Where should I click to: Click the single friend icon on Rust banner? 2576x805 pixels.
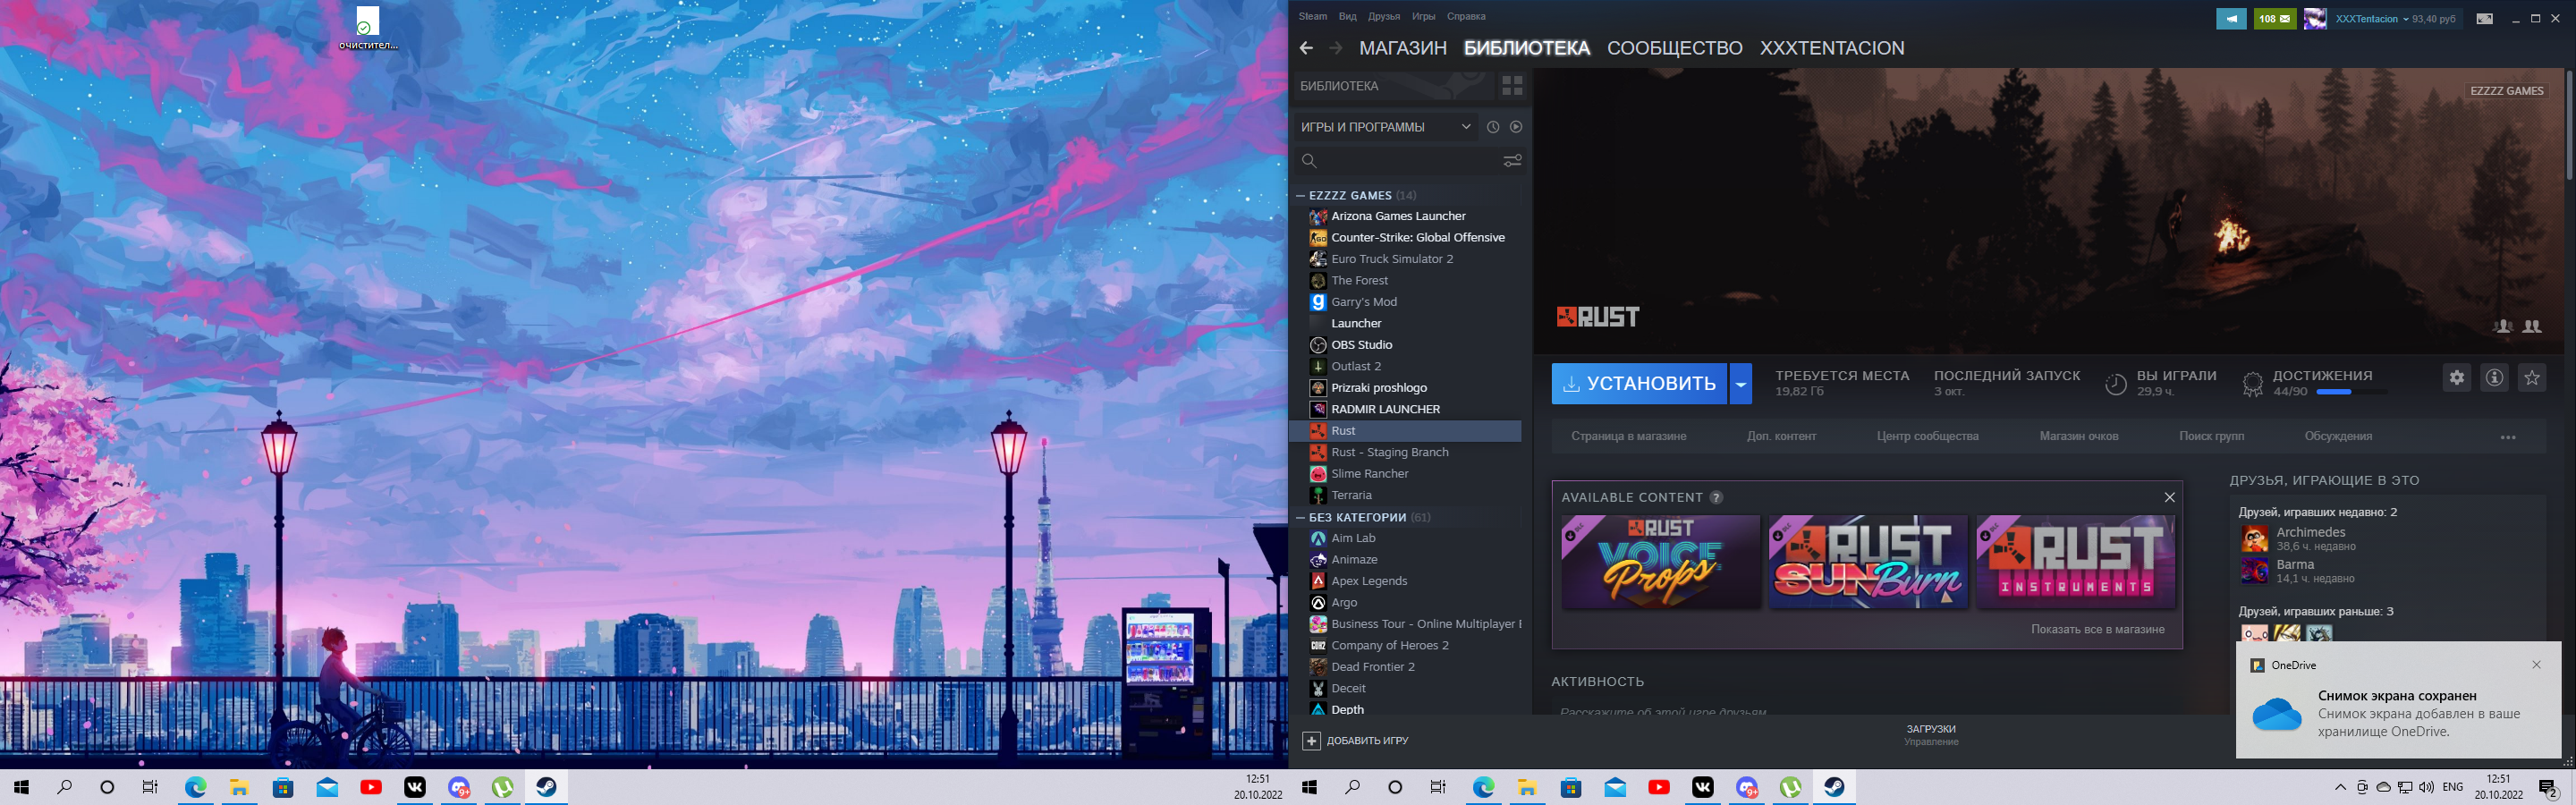2503,326
